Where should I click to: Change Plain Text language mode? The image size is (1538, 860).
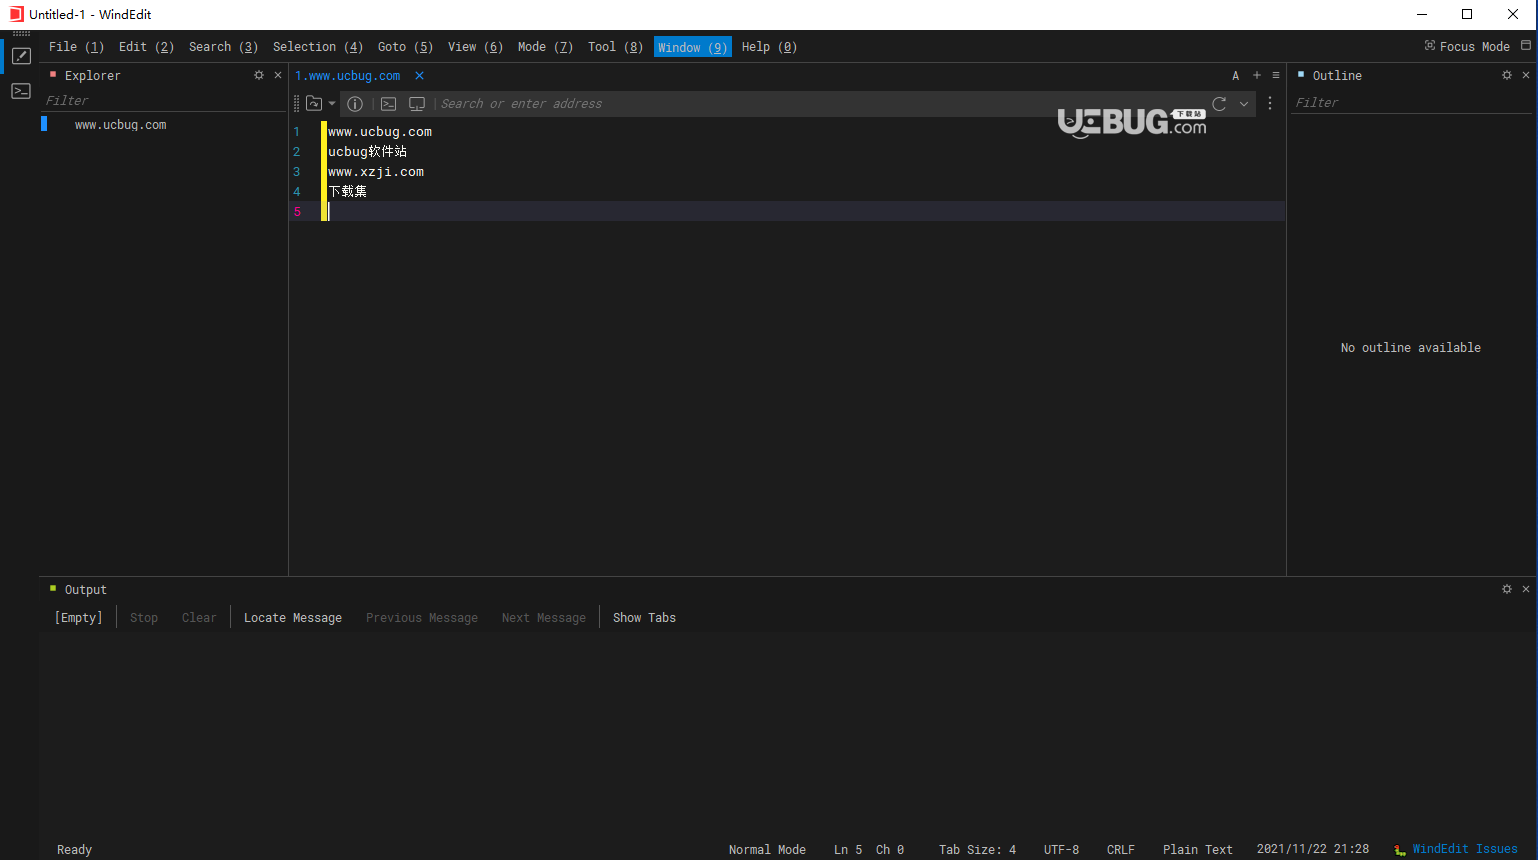(1198, 849)
